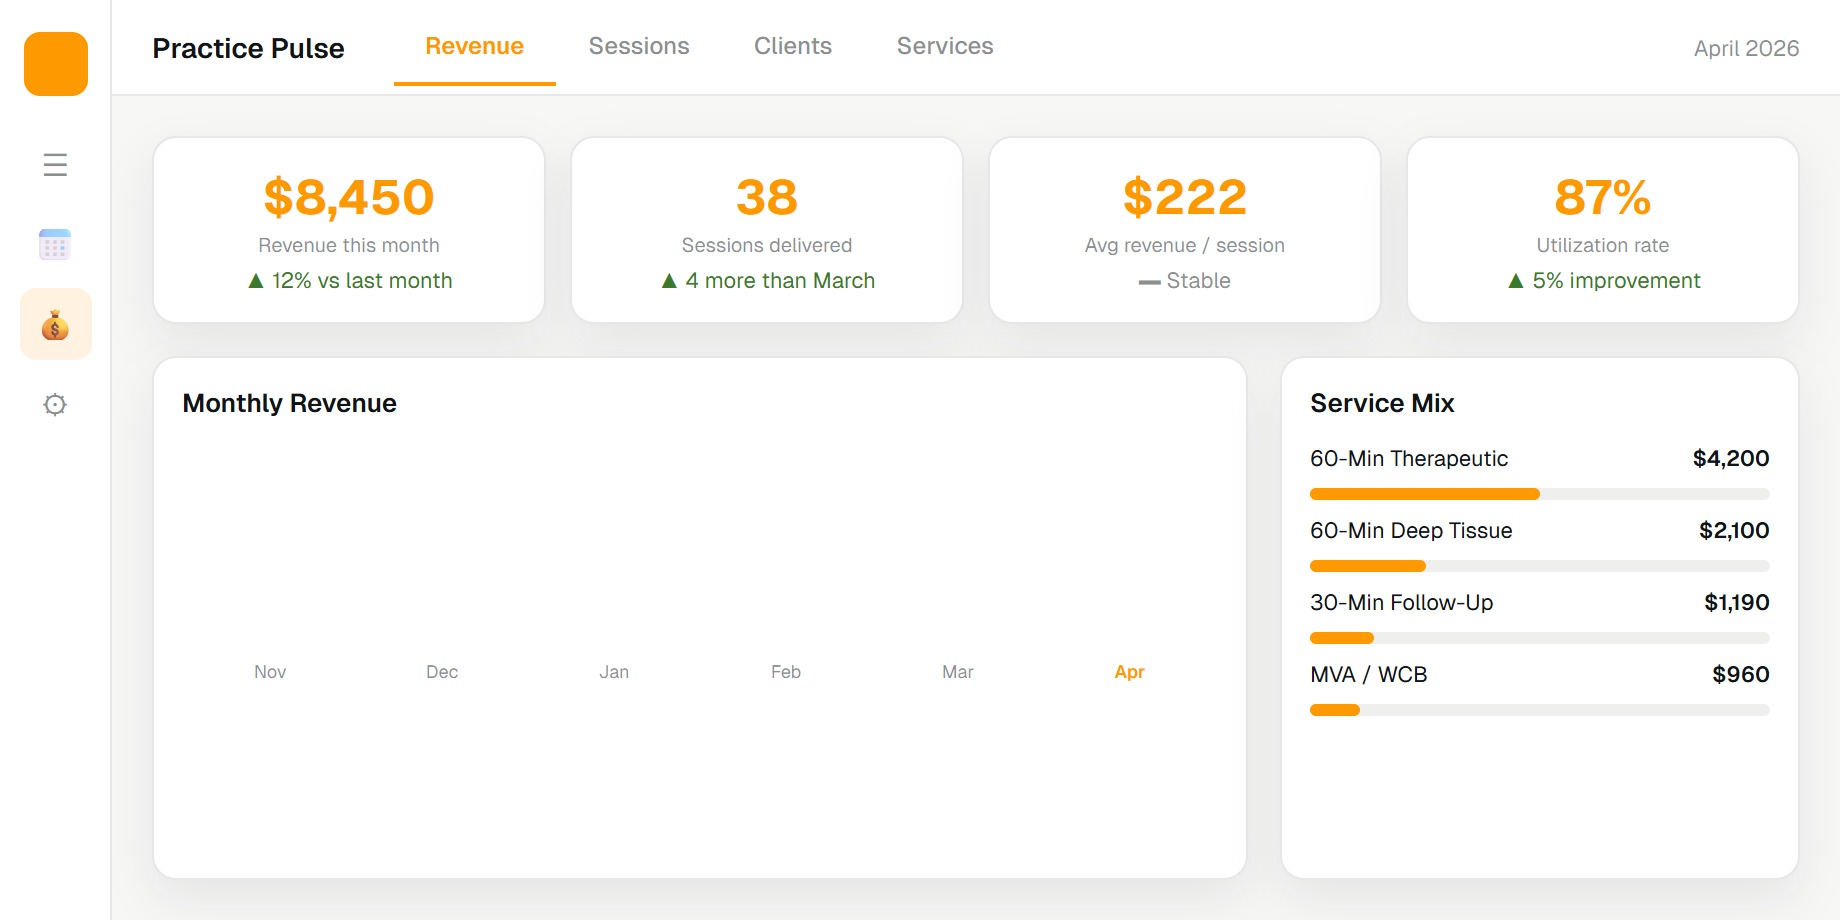Click the MVA / WCB progress bar
This screenshot has height=920, width=1840.
pyautogui.click(x=1540, y=710)
